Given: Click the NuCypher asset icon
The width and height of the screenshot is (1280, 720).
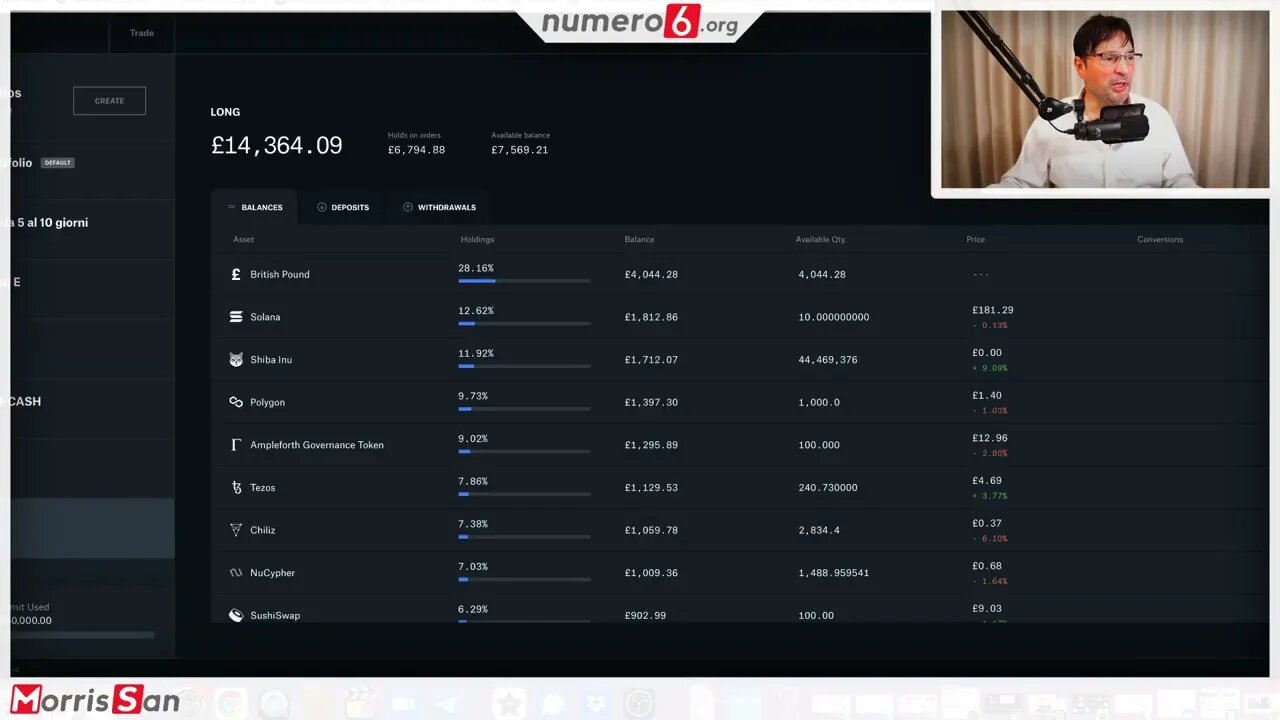Looking at the screenshot, I should 236,573.
